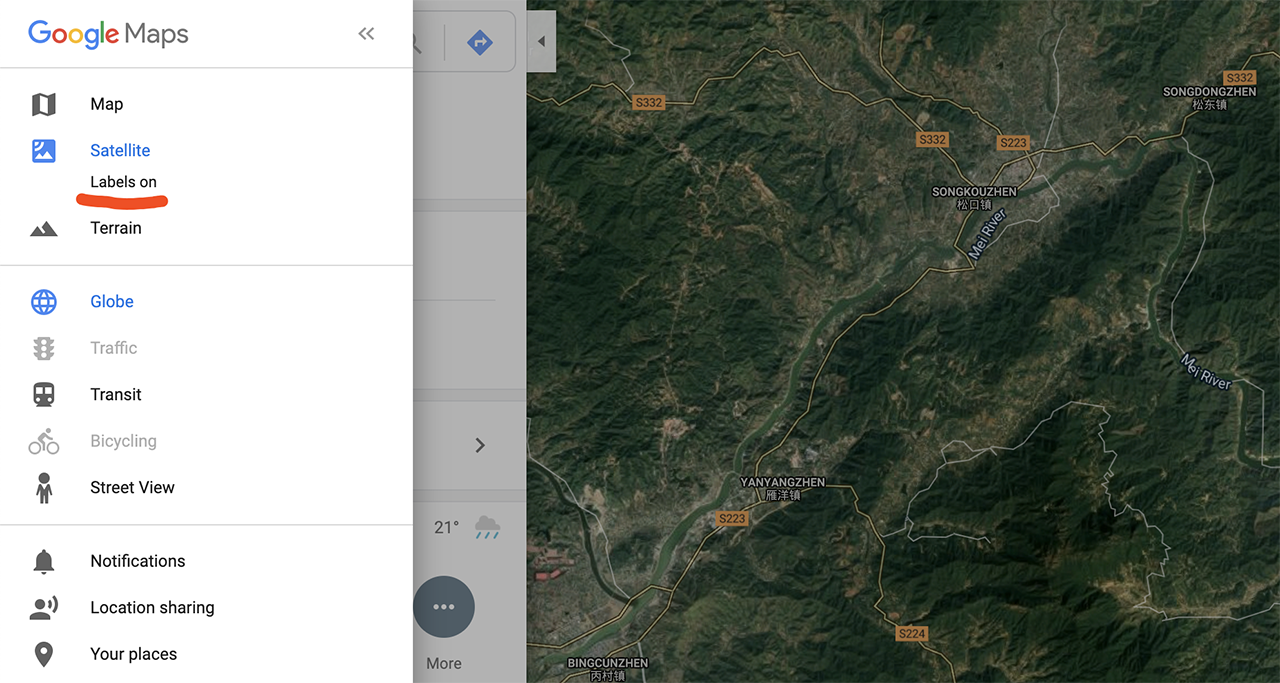Click the Bicycling cyclist icon
The width and height of the screenshot is (1280, 683).
(44, 441)
